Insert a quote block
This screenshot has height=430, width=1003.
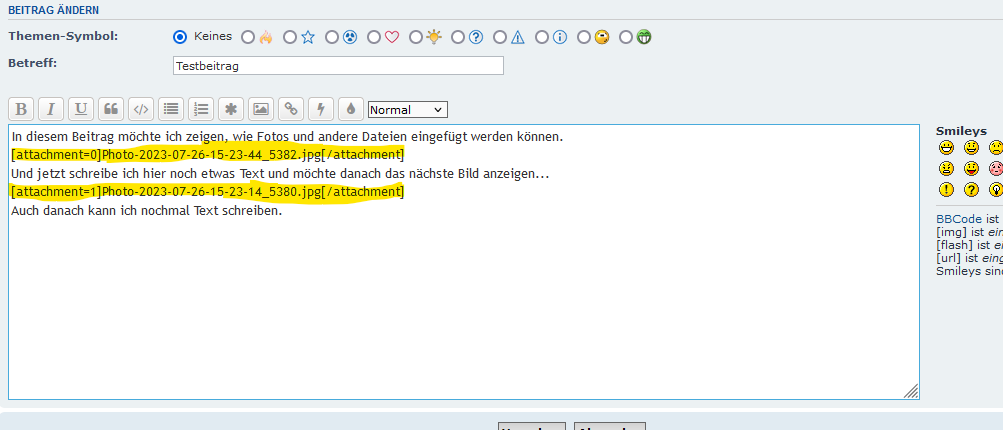[x=111, y=109]
